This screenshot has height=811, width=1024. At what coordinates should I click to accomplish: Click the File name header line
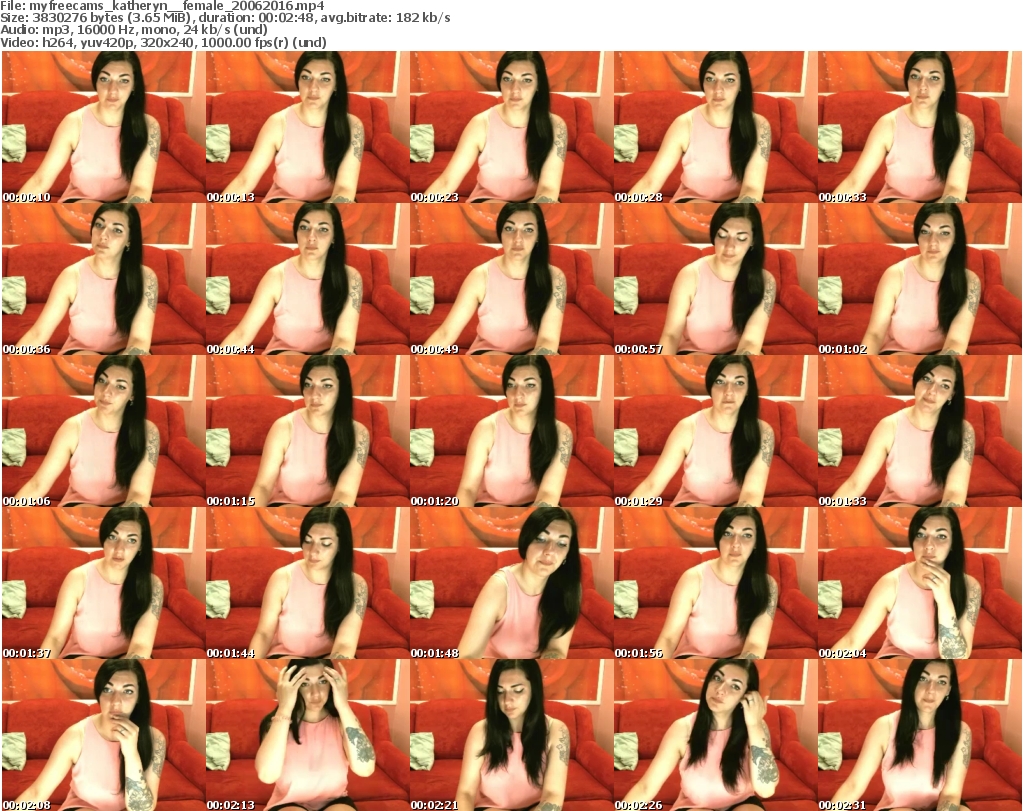(162, 6)
